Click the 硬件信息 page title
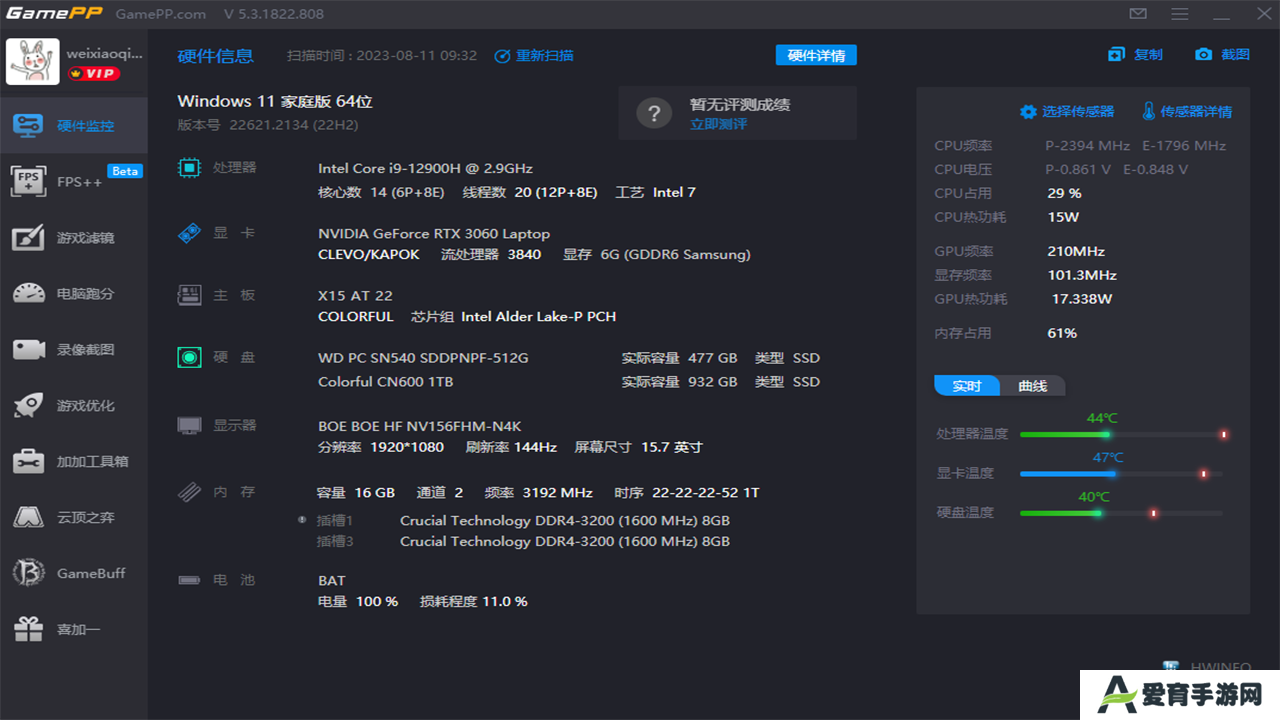Viewport: 1280px width, 720px height. 215,56
